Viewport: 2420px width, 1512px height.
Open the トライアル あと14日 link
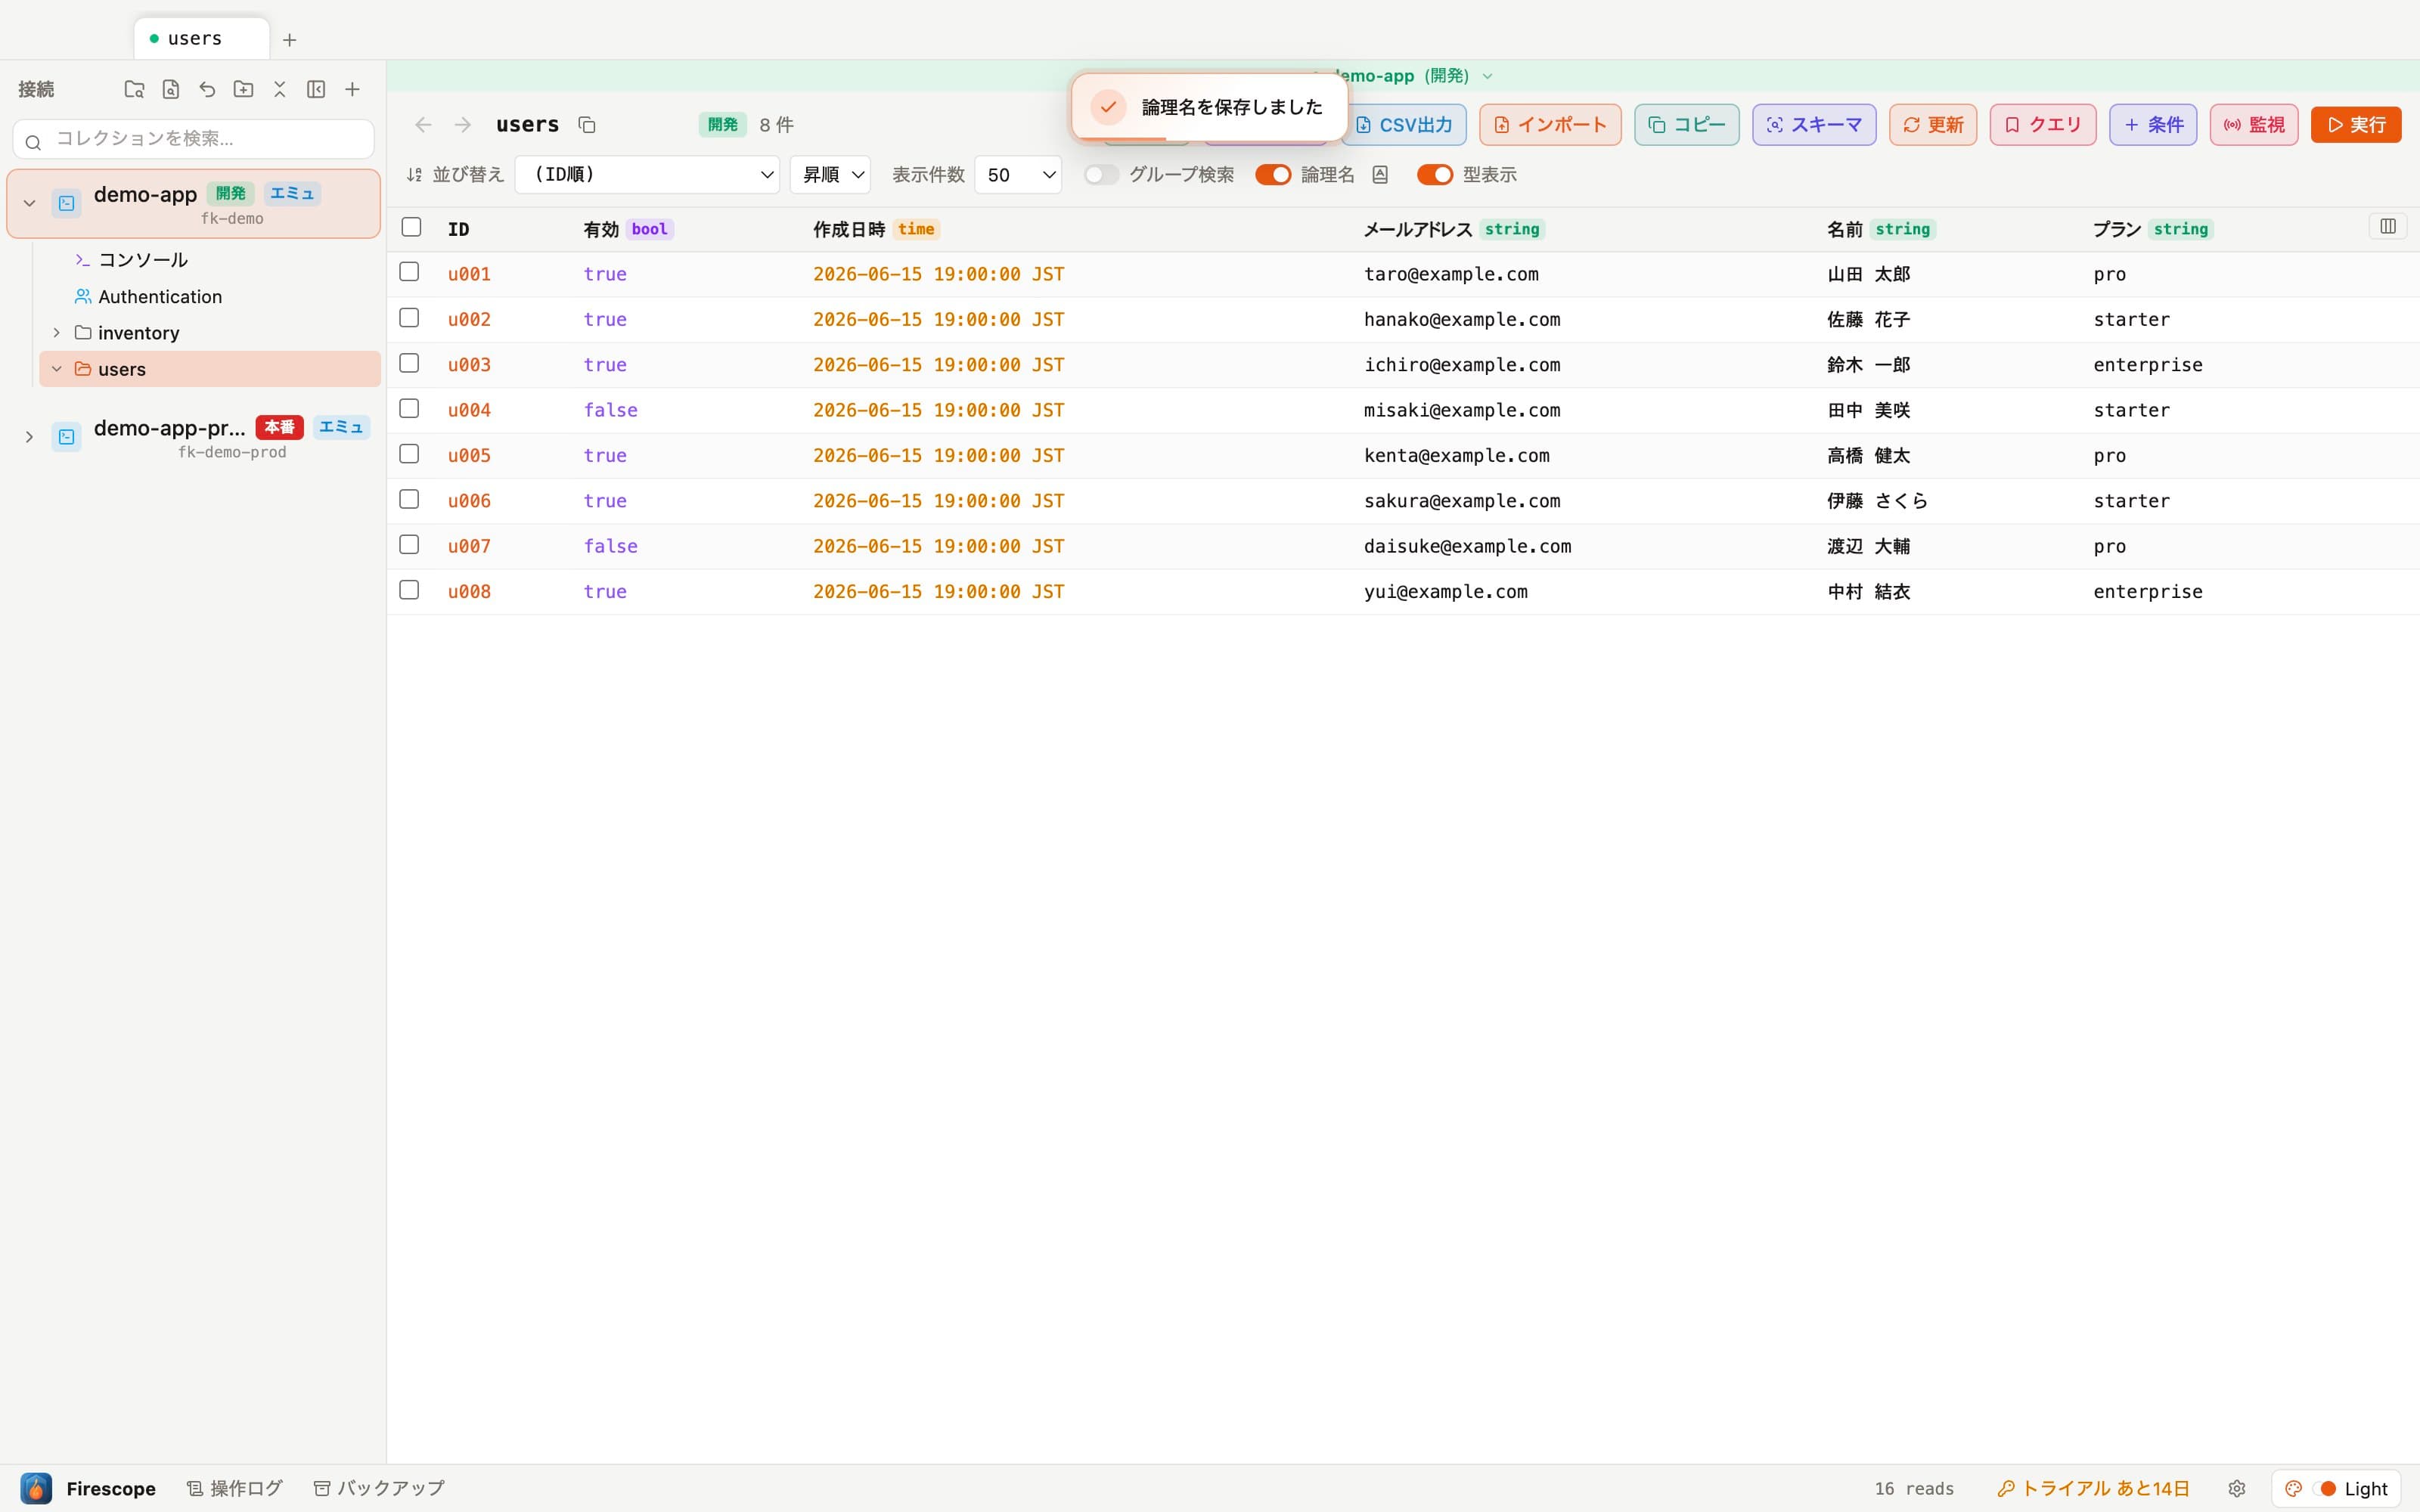click(x=2093, y=1488)
